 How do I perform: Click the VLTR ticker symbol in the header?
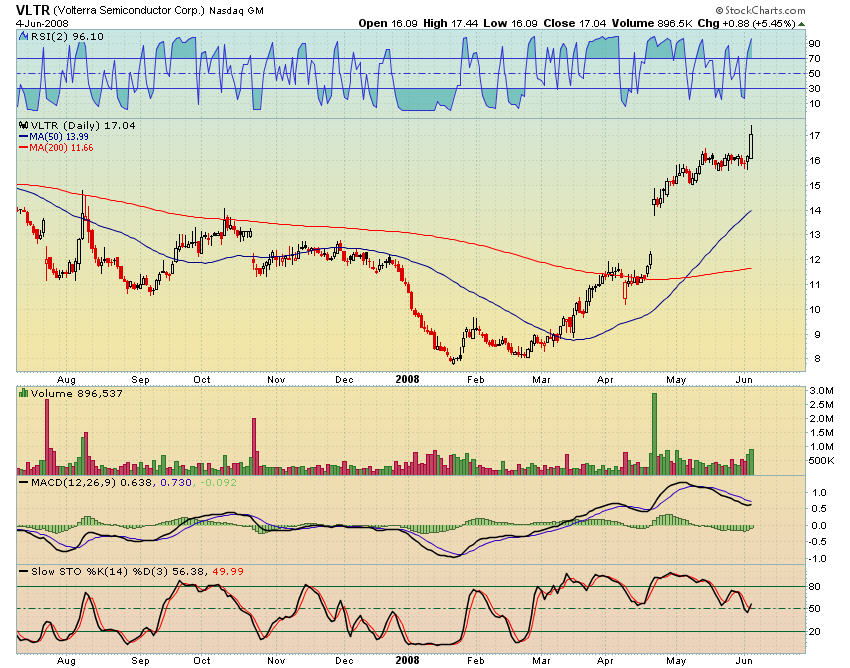pos(33,10)
